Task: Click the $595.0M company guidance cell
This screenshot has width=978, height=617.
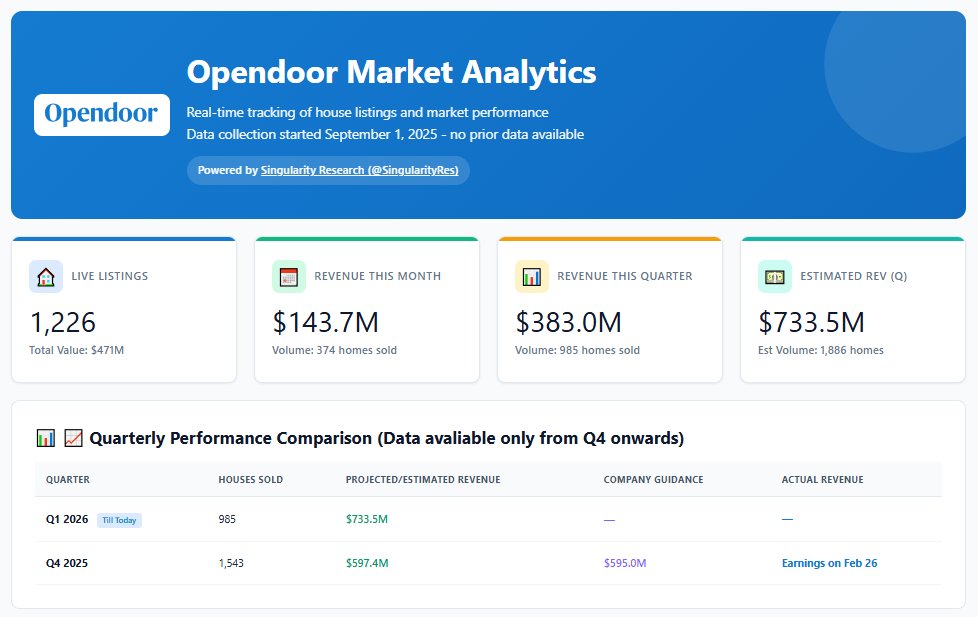Action: [x=625, y=563]
